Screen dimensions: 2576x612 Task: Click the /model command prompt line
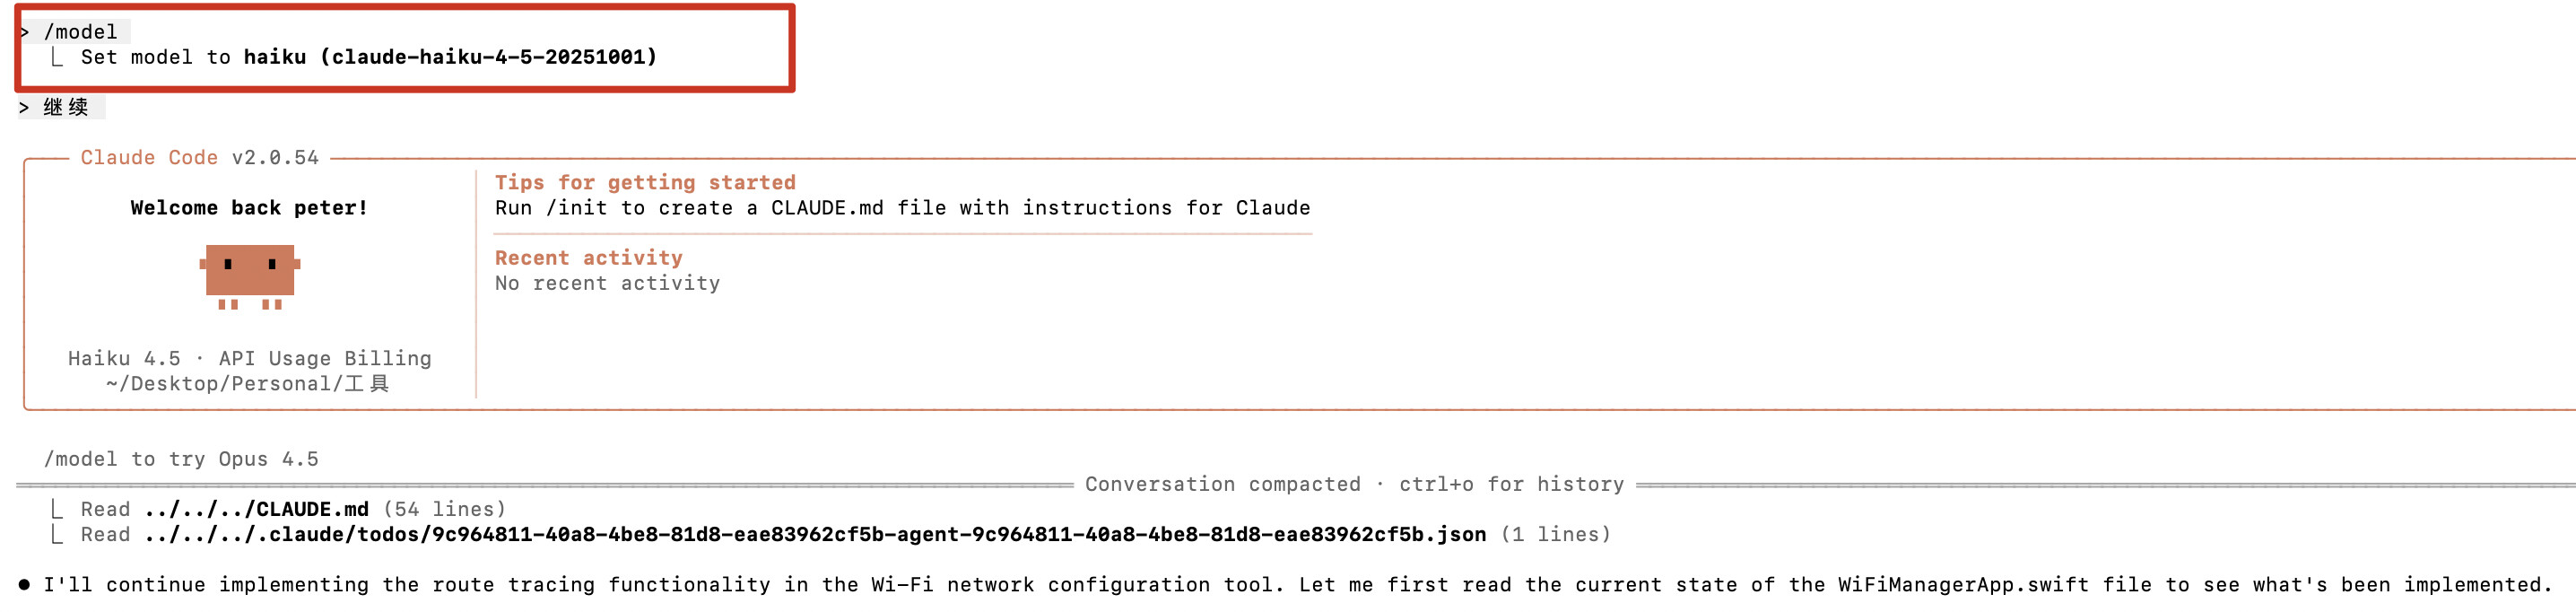pyautogui.click(x=74, y=32)
